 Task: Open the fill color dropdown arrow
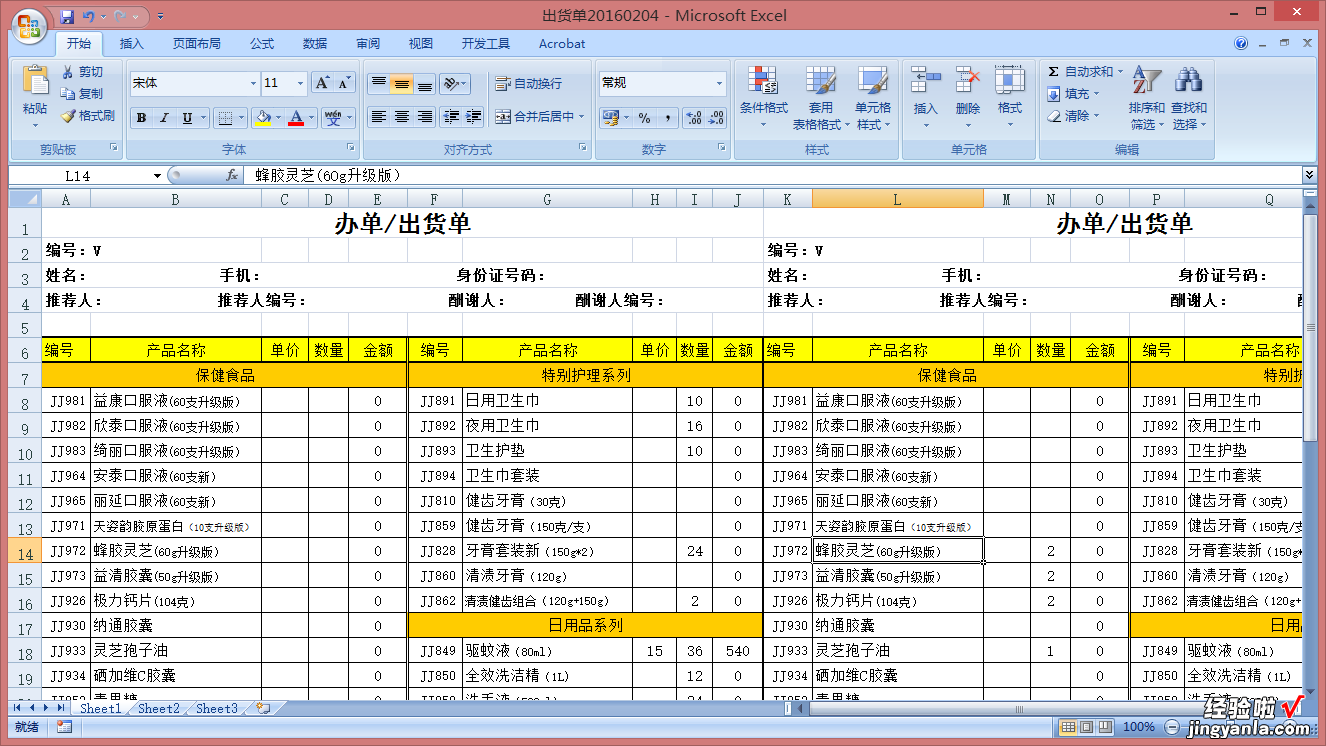pyautogui.click(x=278, y=118)
